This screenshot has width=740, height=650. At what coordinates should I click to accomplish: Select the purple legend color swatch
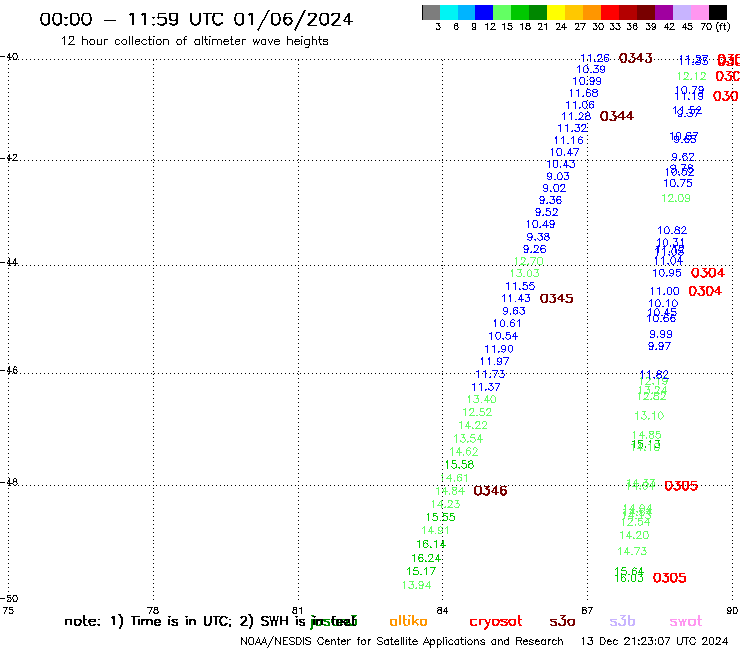point(664,12)
